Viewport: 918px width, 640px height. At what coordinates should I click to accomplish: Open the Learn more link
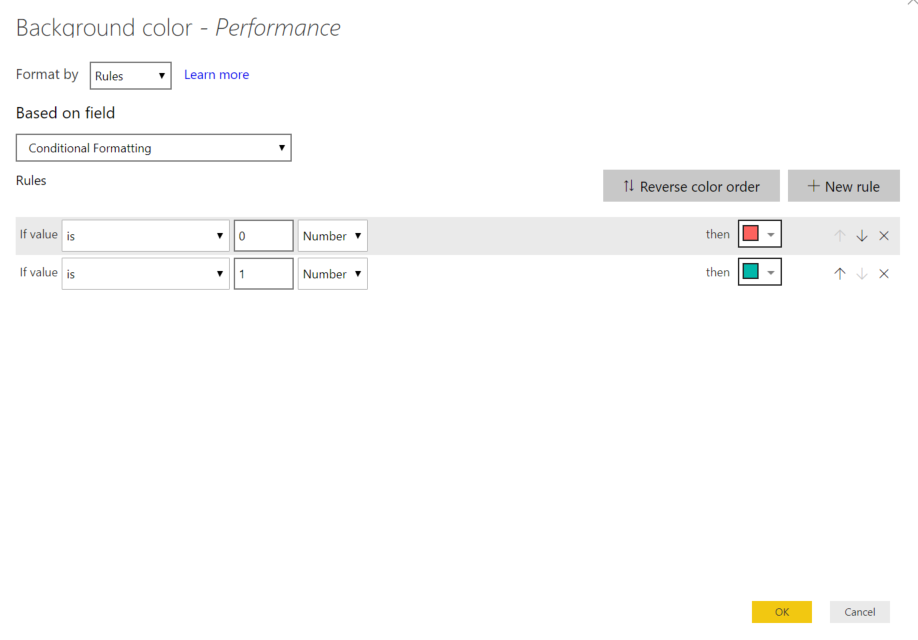coord(217,75)
